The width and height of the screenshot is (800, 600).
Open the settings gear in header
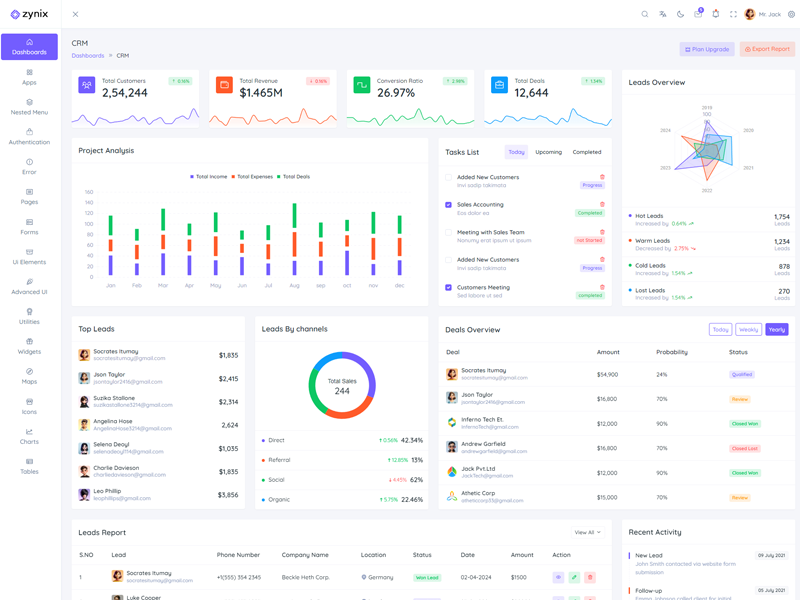(792, 14)
